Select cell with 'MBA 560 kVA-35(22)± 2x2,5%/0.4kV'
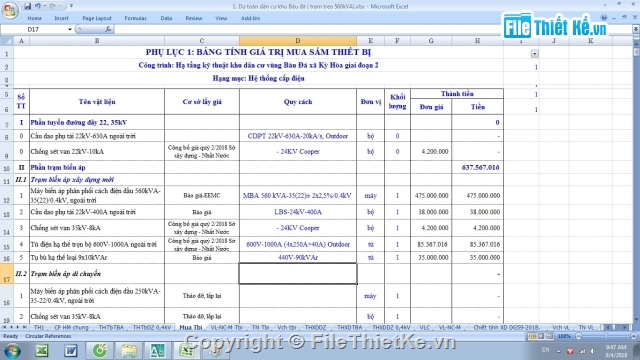 (298, 196)
